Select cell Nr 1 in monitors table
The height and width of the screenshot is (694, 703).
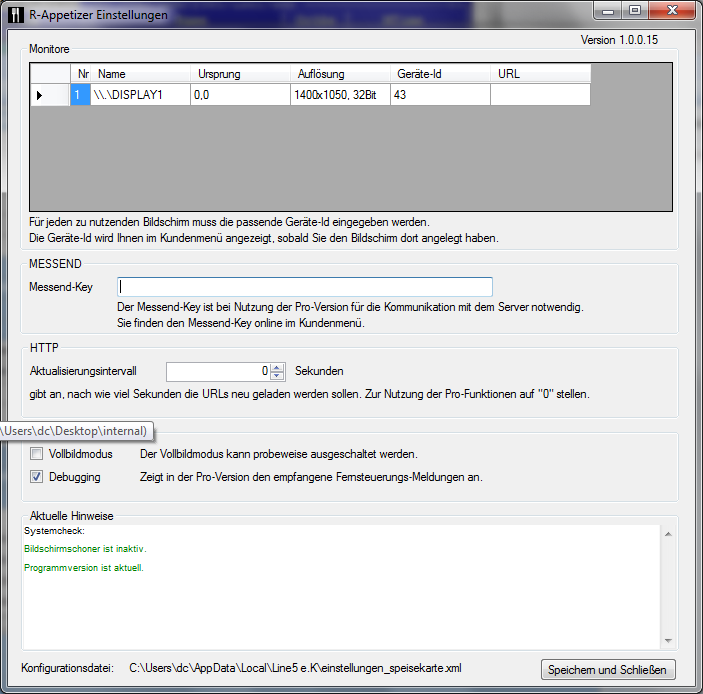tap(80, 95)
